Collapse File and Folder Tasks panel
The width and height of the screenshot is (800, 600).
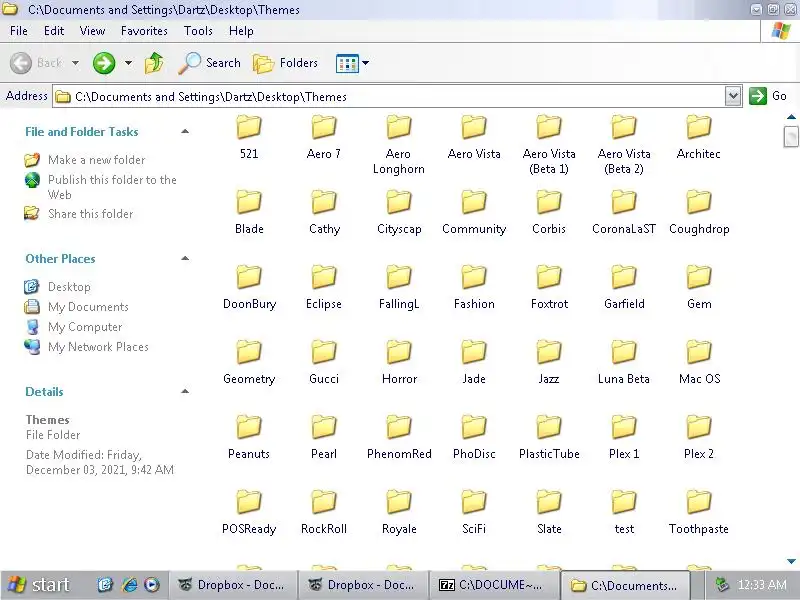(x=185, y=132)
